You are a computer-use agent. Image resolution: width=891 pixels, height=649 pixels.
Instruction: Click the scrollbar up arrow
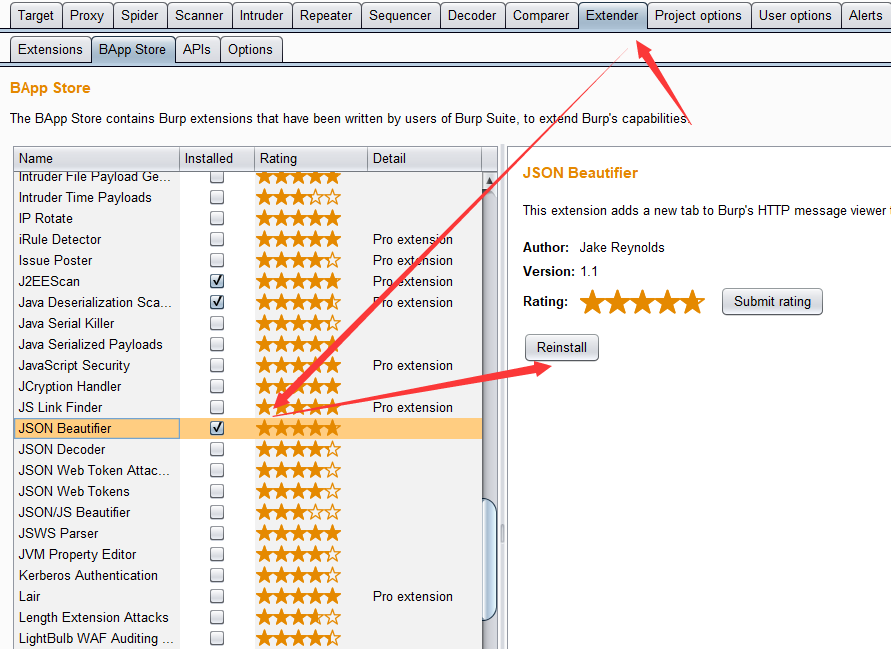(489, 181)
